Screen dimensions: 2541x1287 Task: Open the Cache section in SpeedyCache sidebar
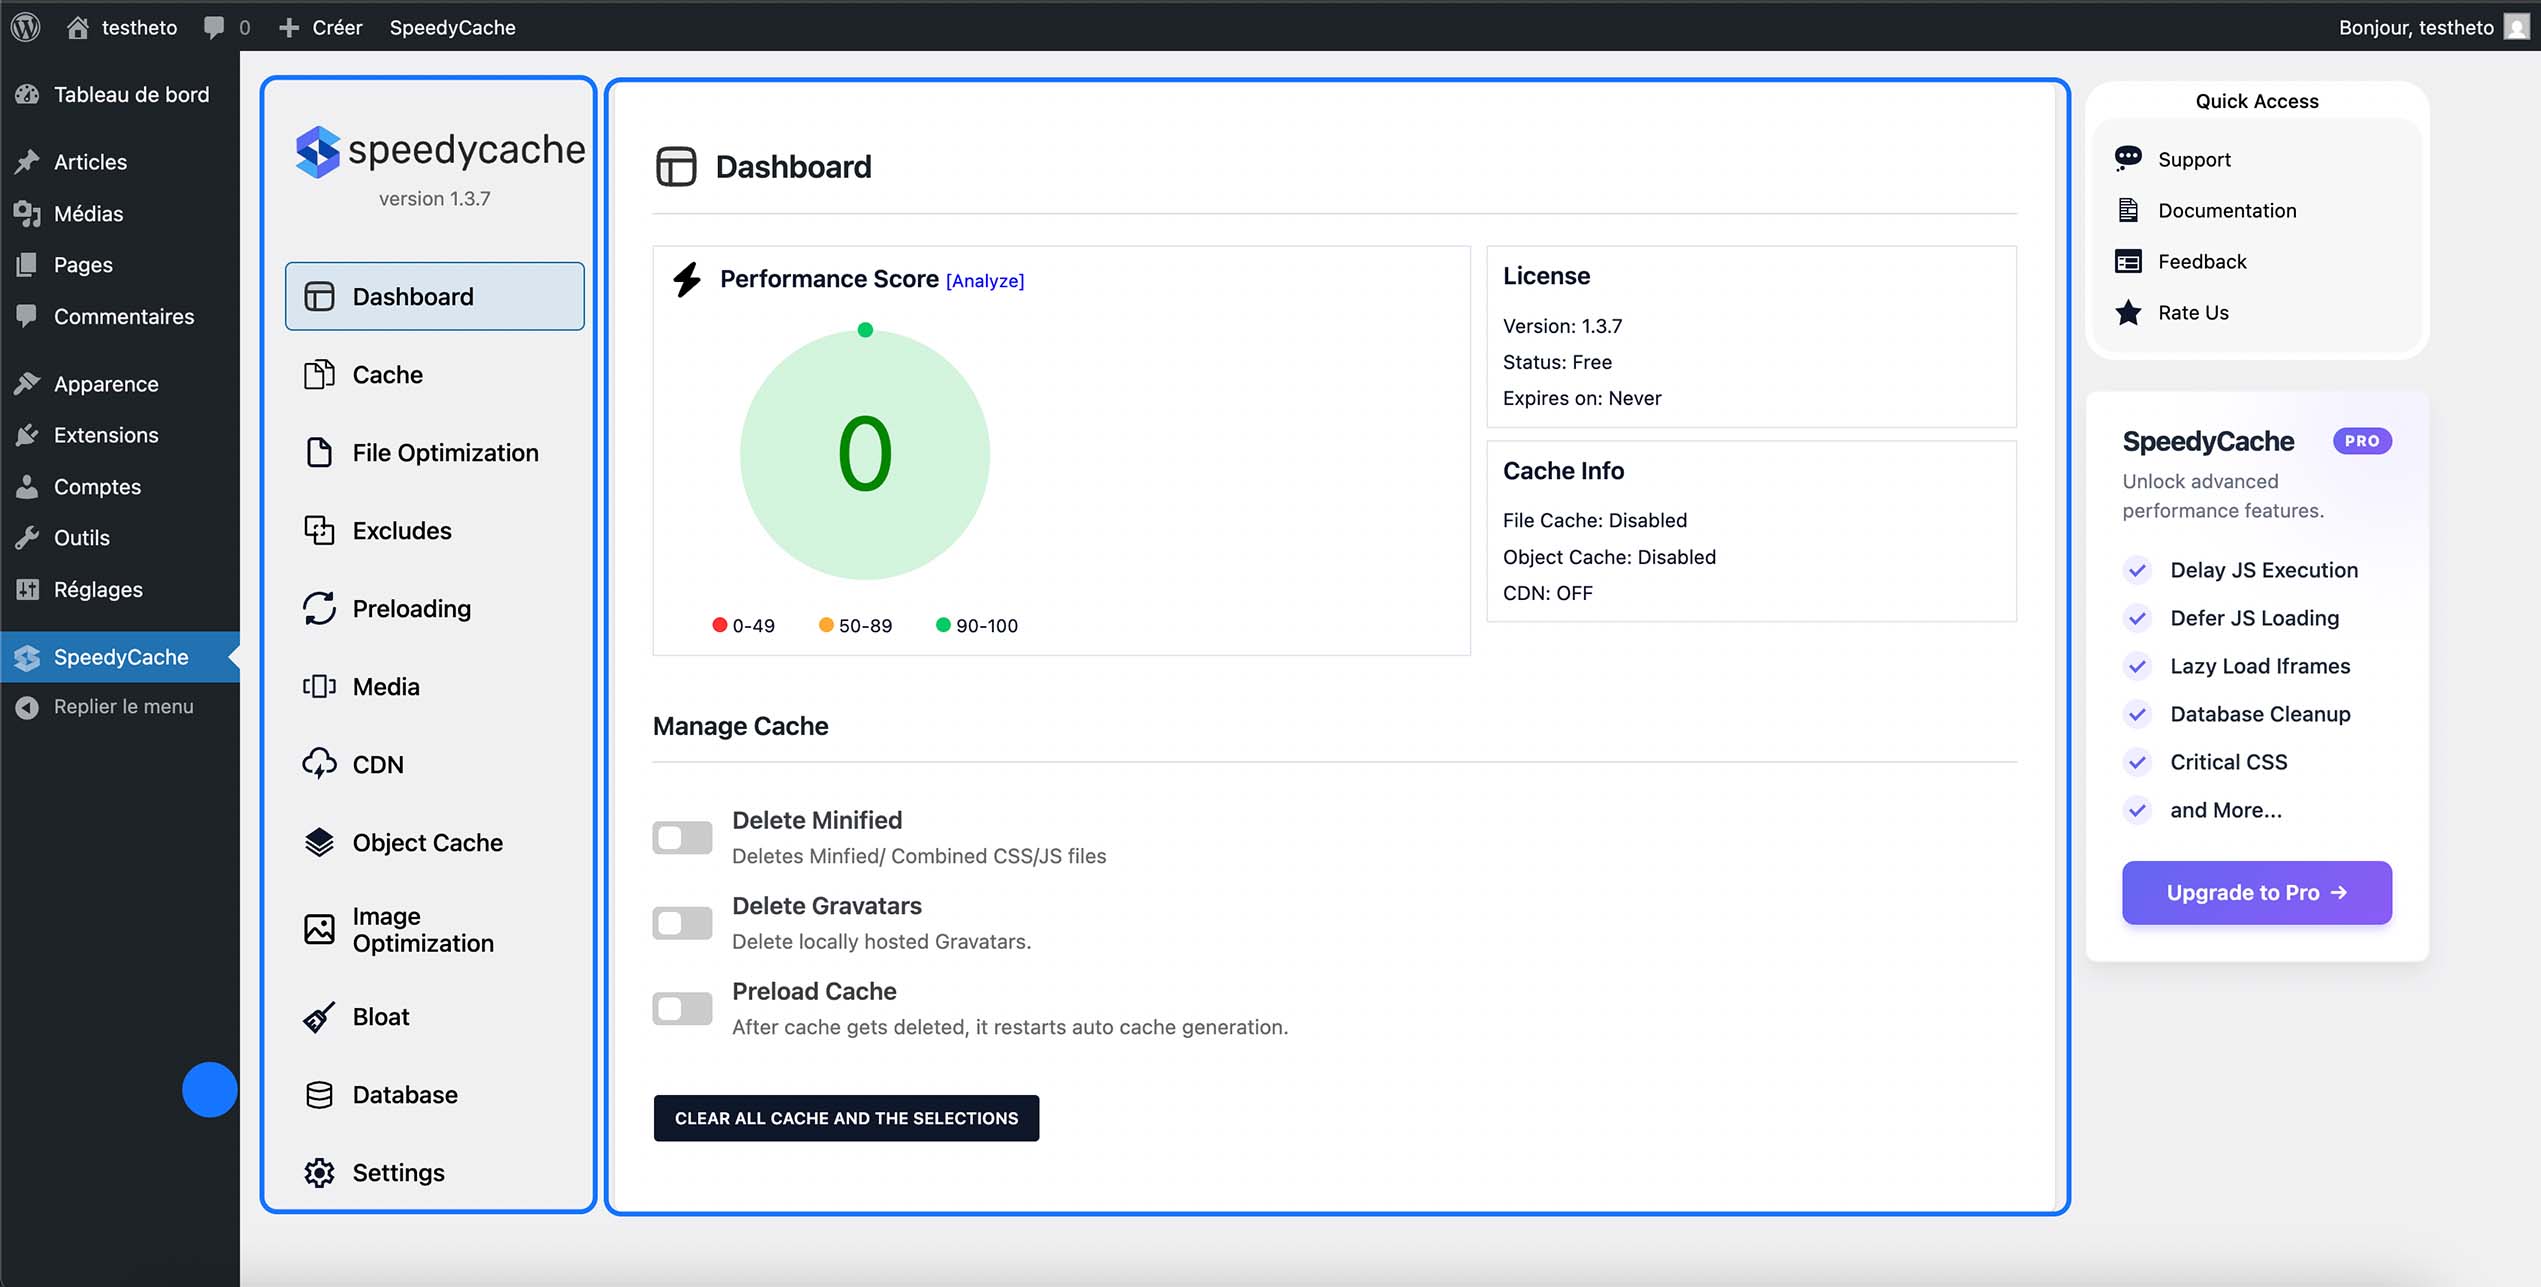[x=387, y=374]
